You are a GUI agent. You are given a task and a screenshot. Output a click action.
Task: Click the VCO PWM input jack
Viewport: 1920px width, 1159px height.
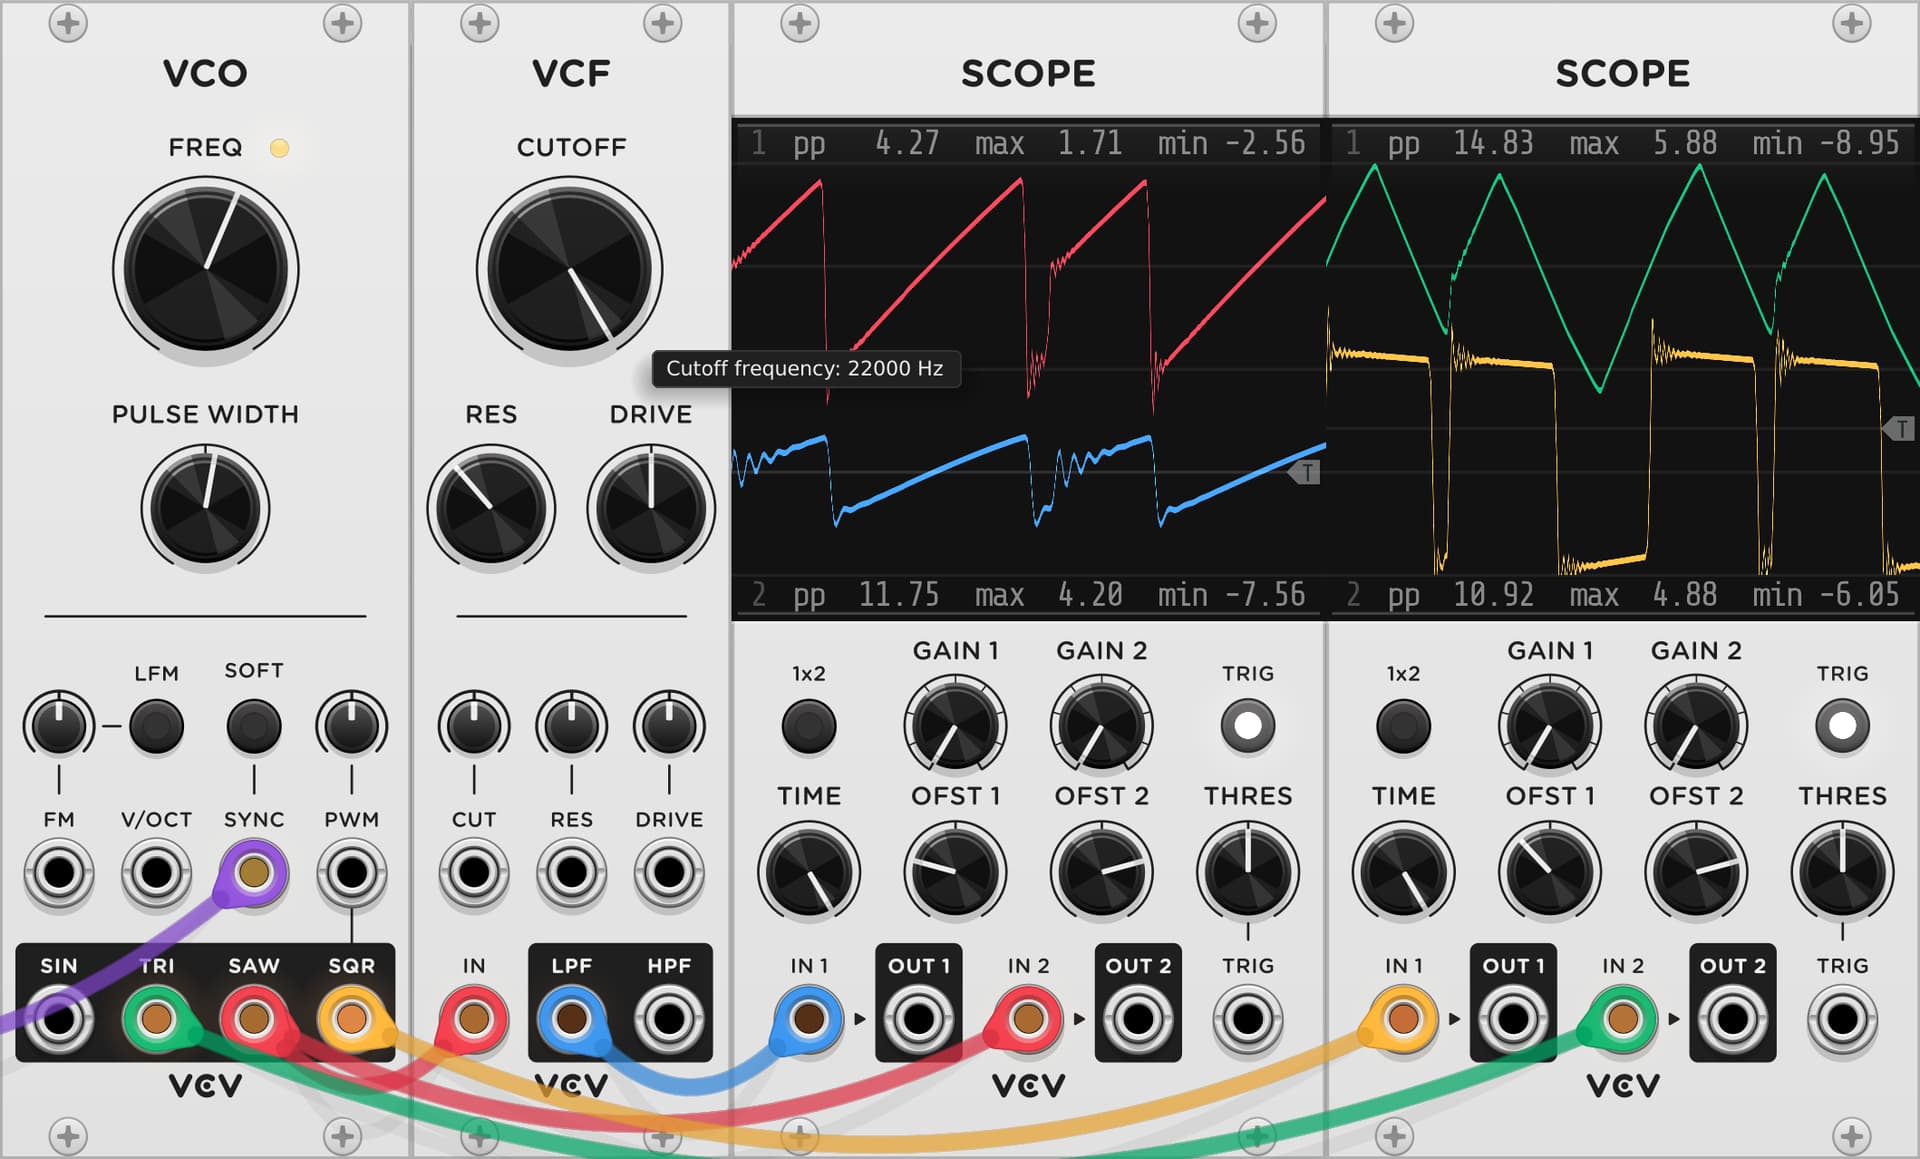point(351,873)
